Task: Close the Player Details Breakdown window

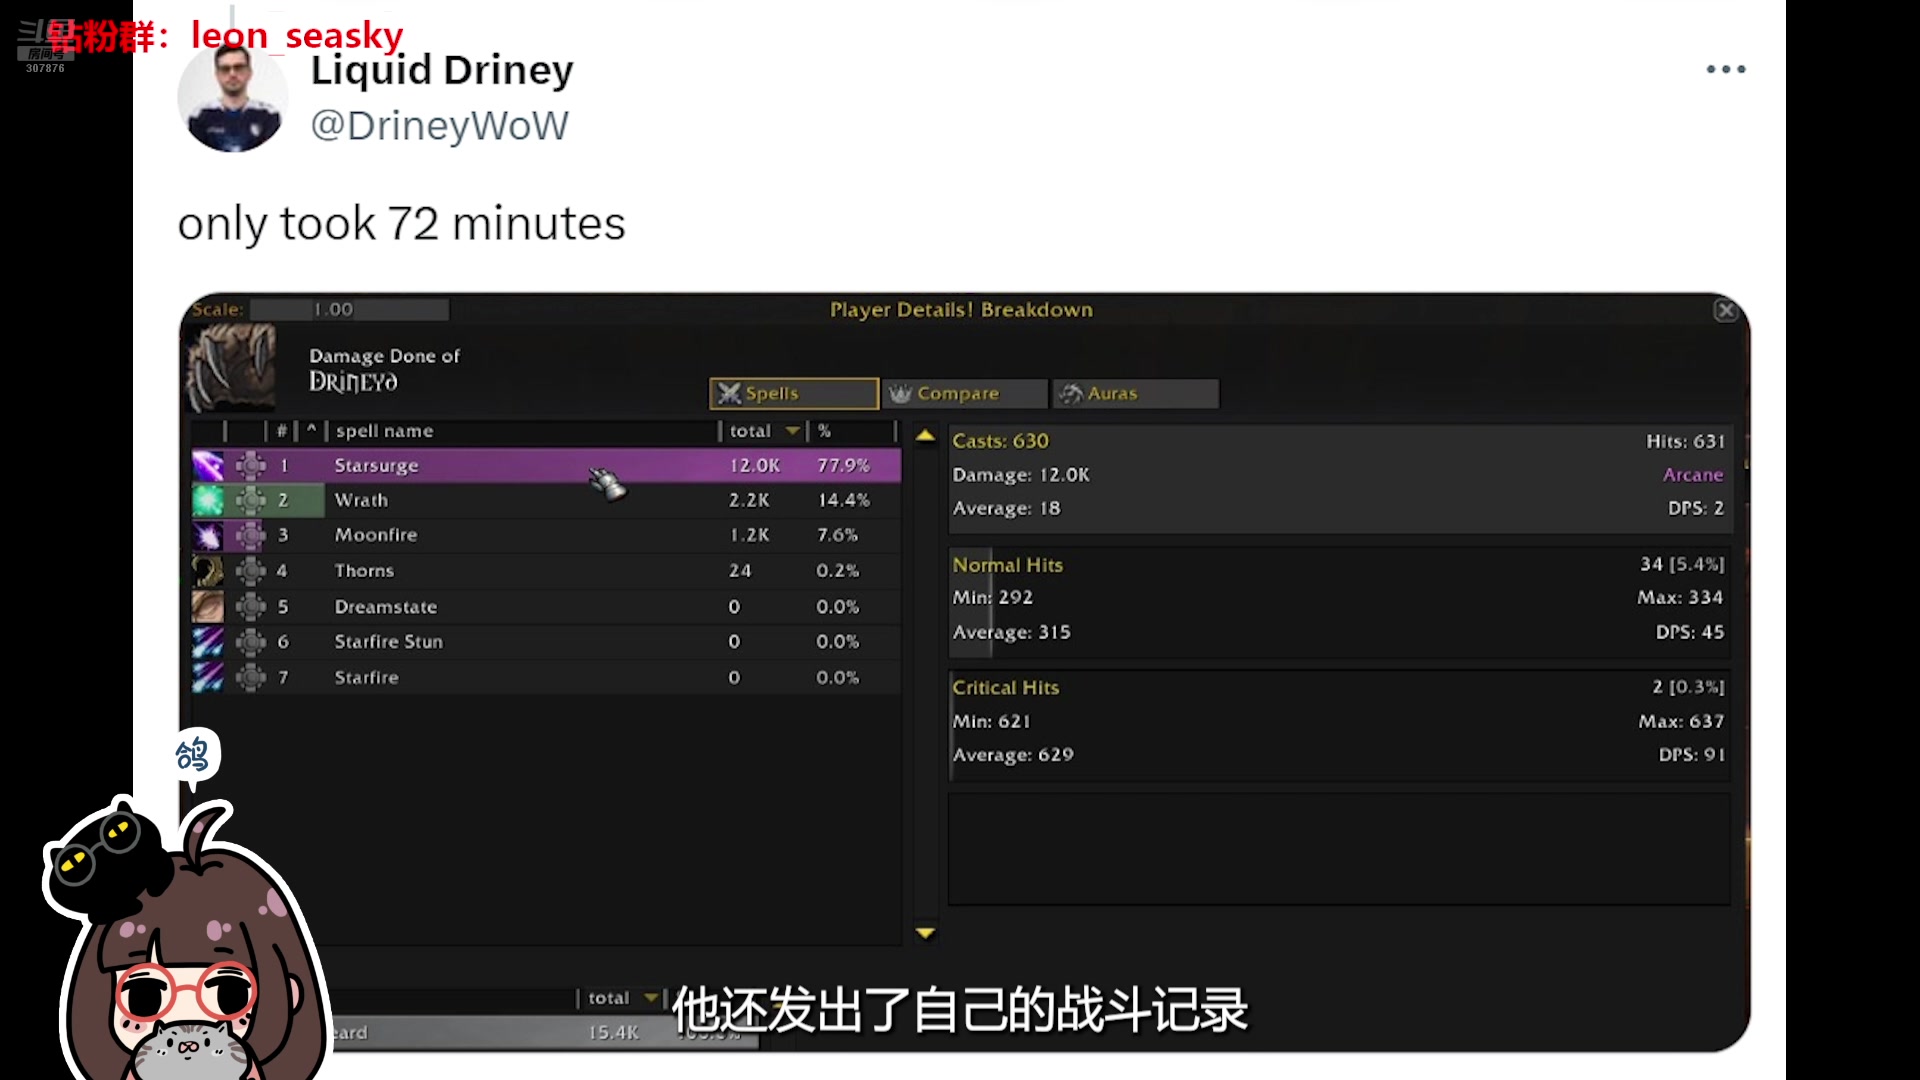Action: [x=1725, y=311]
